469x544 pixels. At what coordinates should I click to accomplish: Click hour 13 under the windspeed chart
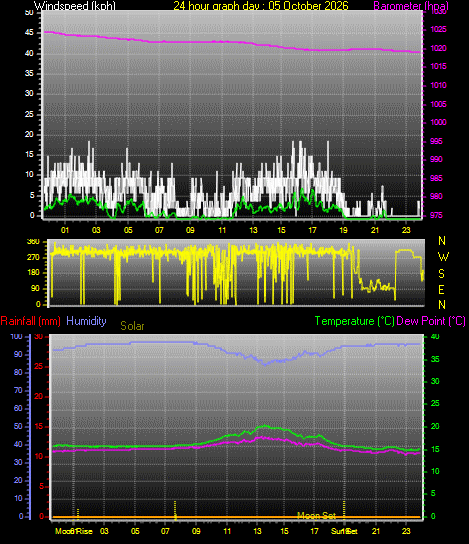[x=253, y=230]
